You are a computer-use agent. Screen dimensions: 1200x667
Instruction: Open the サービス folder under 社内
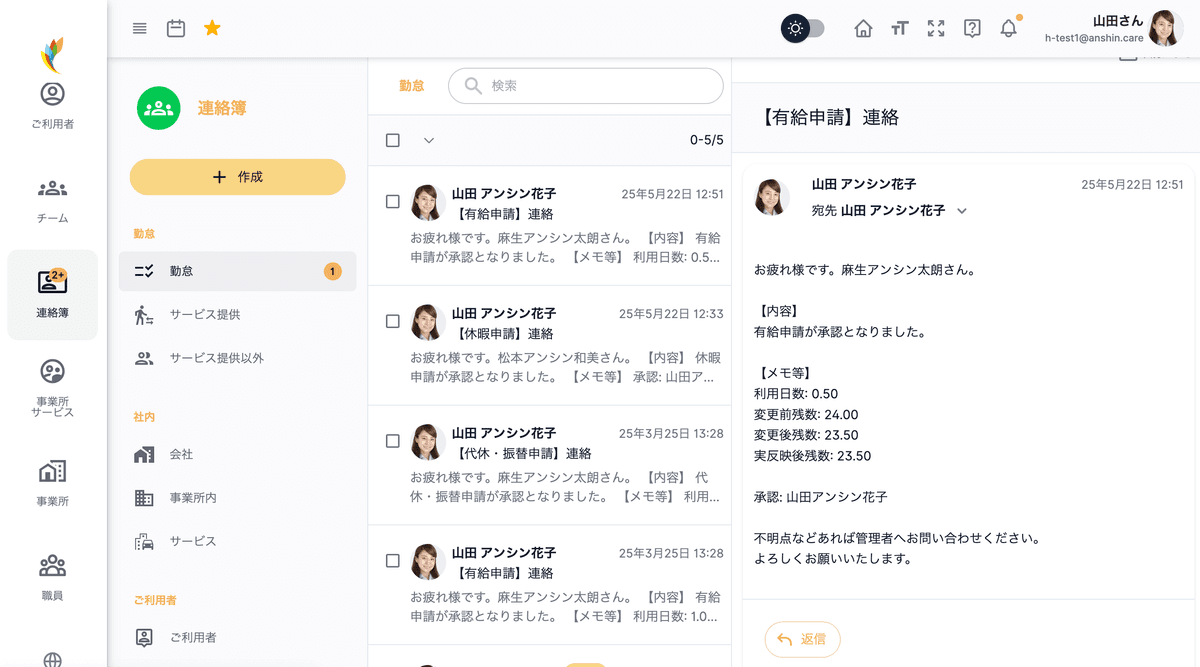[x=238, y=541]
